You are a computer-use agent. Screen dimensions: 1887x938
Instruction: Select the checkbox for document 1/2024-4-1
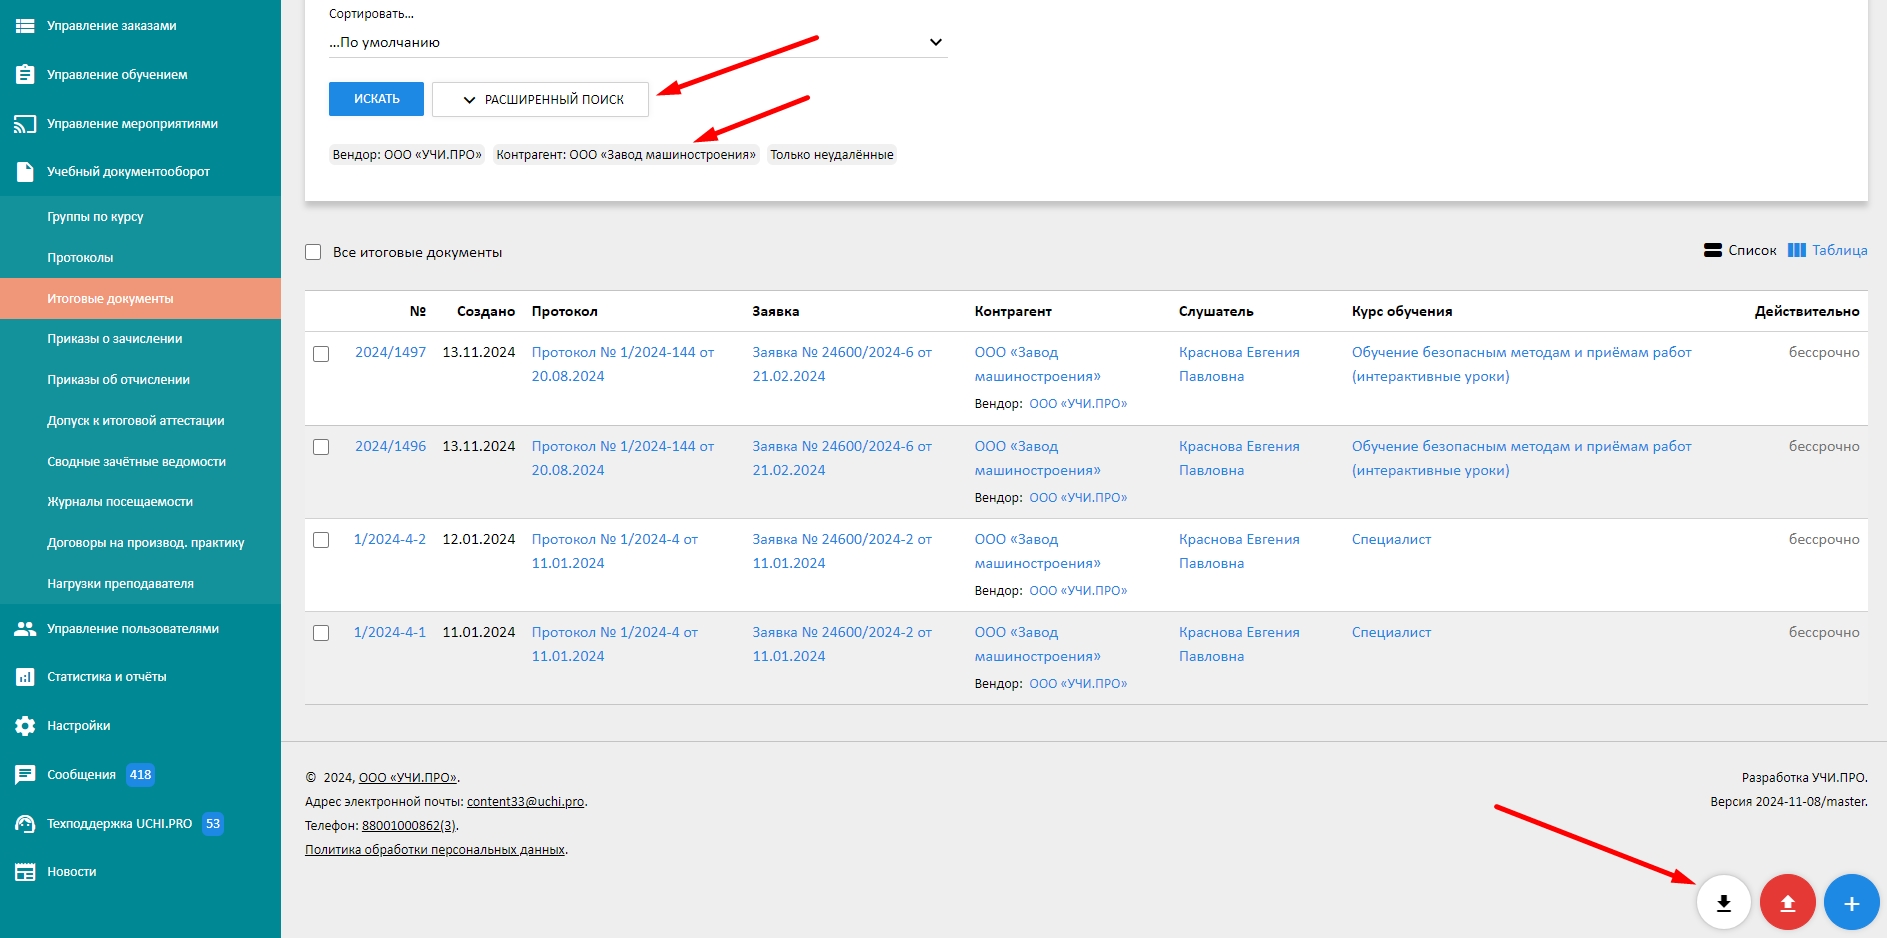(321, 633)
